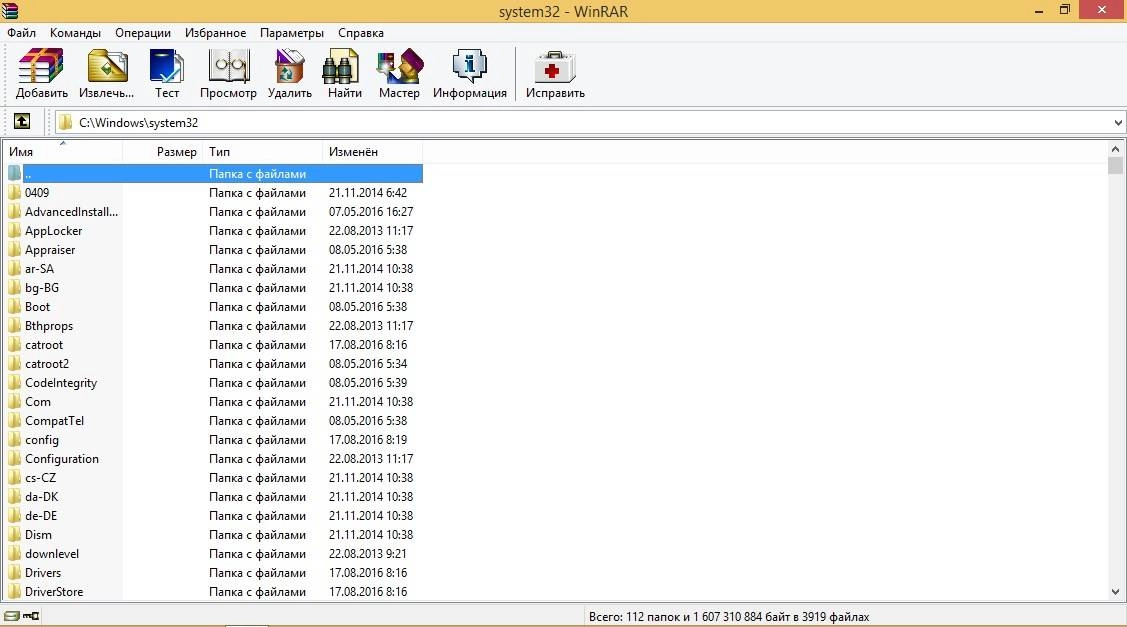Image resolution: width=1127 pixels, height=627 pixels.
Task: Sort the list by Имя column header
Action: pos(63,152)
